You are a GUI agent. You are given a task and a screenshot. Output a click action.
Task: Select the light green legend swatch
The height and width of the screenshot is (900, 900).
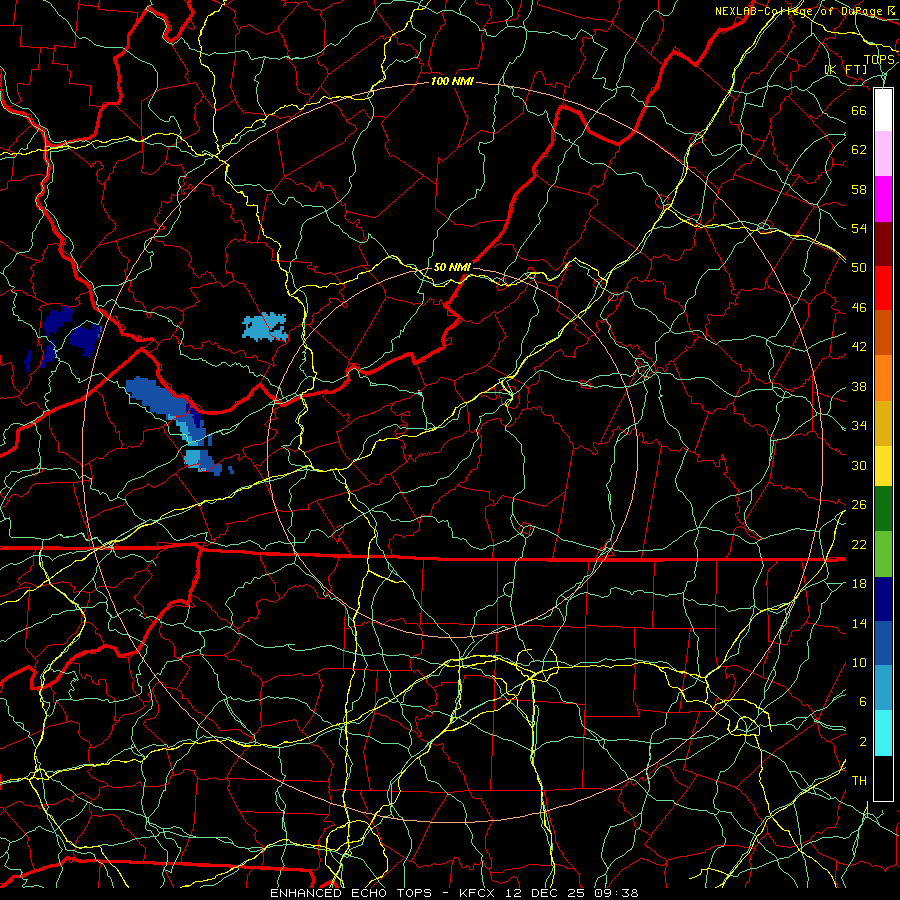coord(883,554)
